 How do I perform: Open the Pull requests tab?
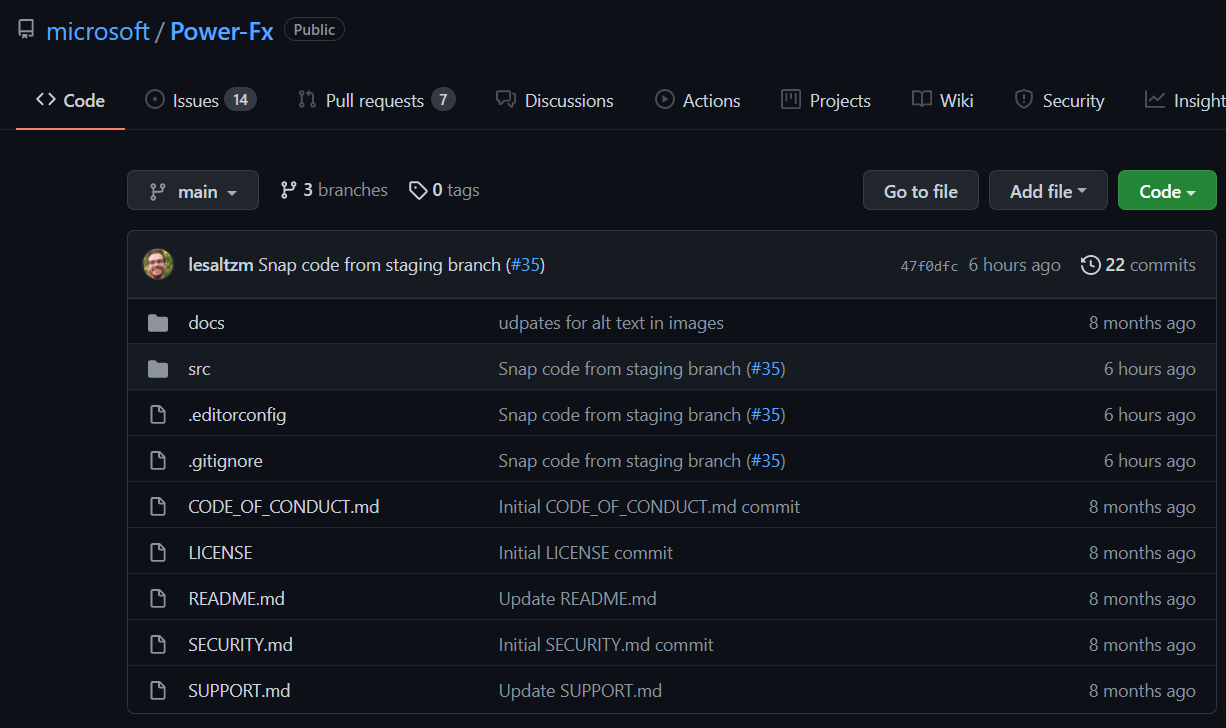(x=375, y=100)
